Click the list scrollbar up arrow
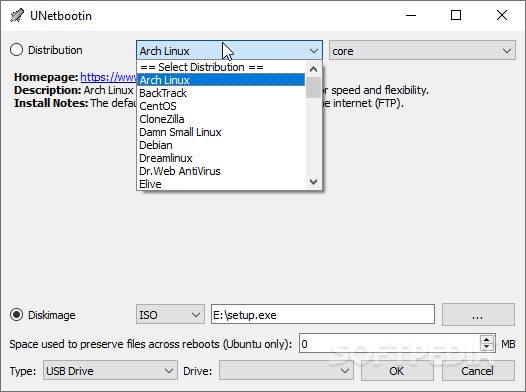The height and width of the screenshot is (392, 526). click(x=313, y=69)
